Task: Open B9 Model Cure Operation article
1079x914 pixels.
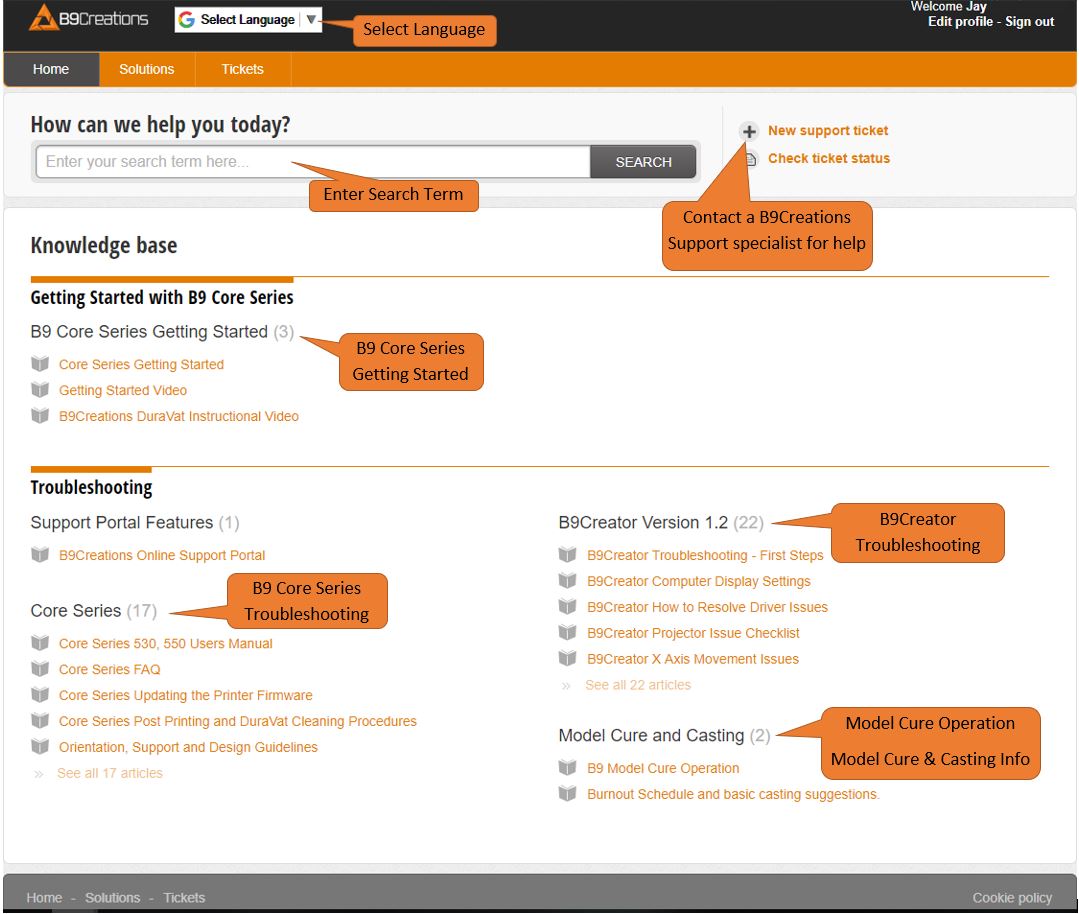Action: pyautogui.click(x=663, y=768)
